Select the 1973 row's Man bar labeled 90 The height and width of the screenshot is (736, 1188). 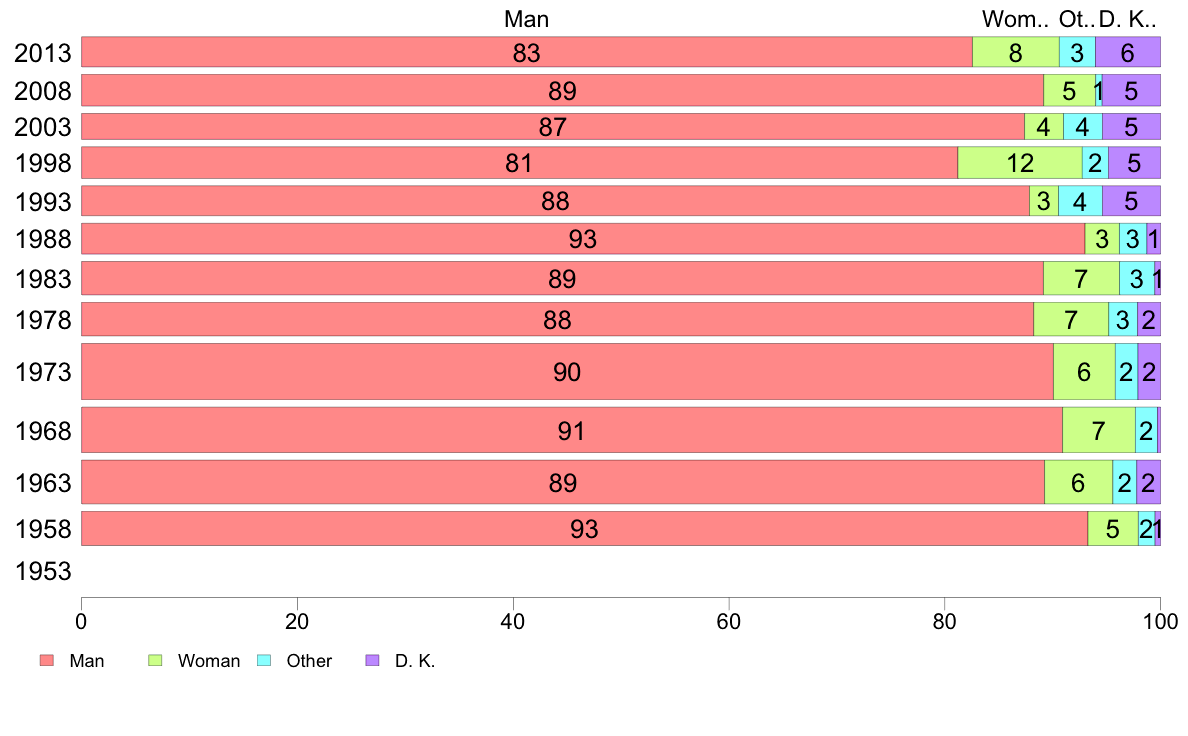[x=567, y=371]
